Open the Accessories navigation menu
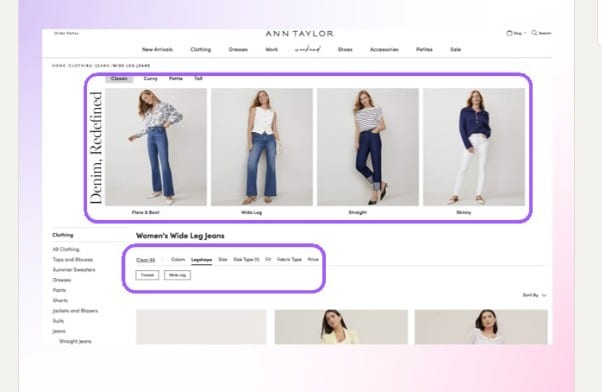602x392 pixels. [x=384, y=50]
